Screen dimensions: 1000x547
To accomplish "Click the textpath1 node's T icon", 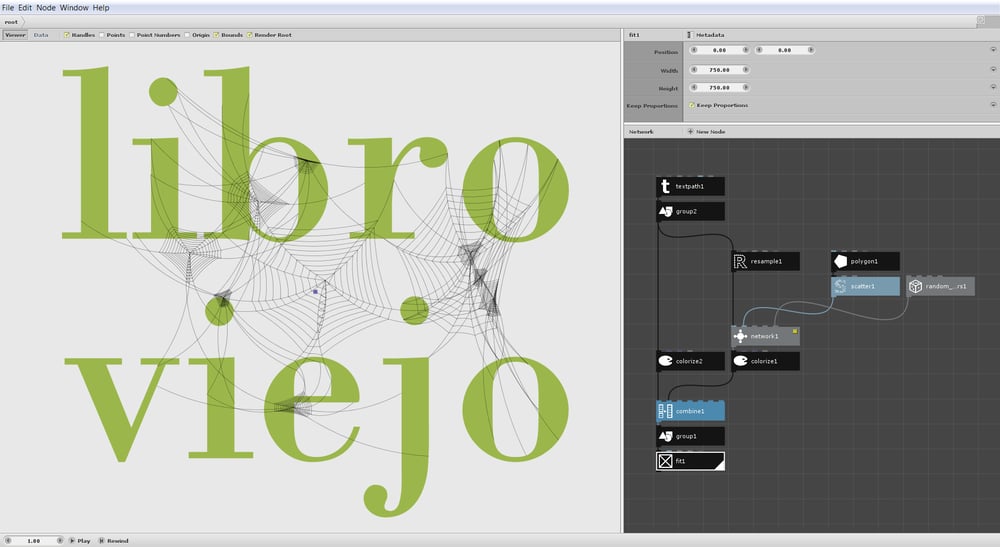I will click(x=665, y=186).
